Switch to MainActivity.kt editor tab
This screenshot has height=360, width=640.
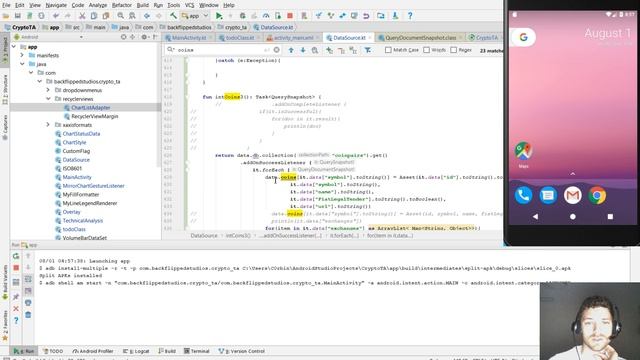coord(189,38)
